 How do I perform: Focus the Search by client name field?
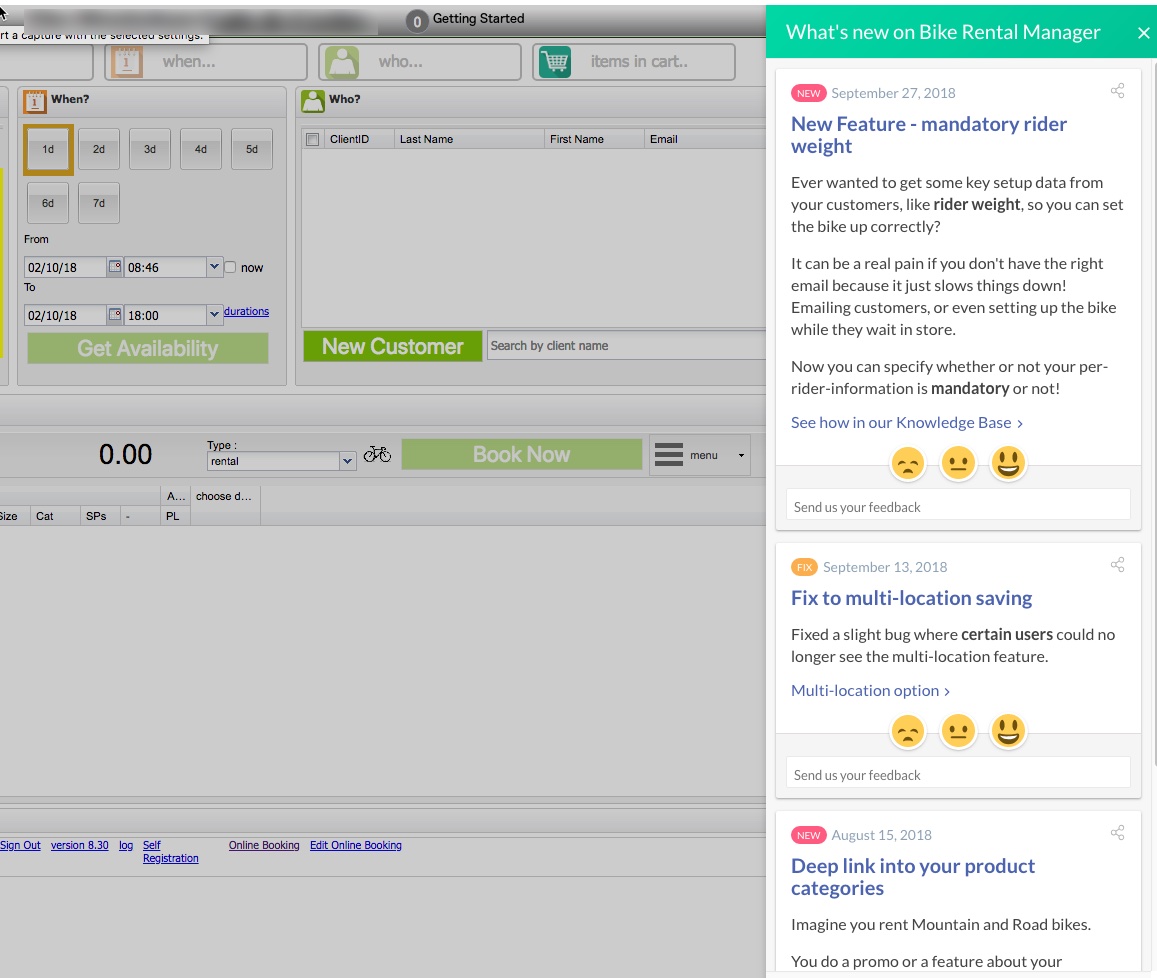pyautogui.click(x=626, y=345)
